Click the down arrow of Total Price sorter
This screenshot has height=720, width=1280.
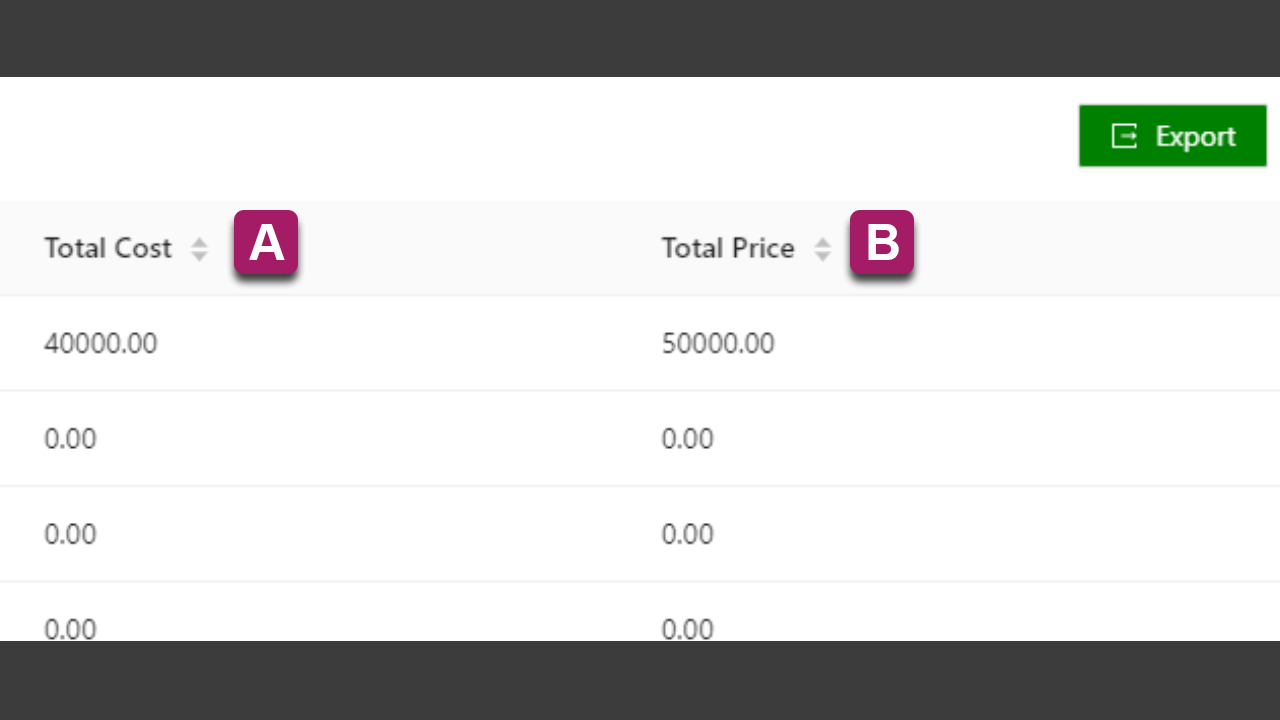click(822, 256)
